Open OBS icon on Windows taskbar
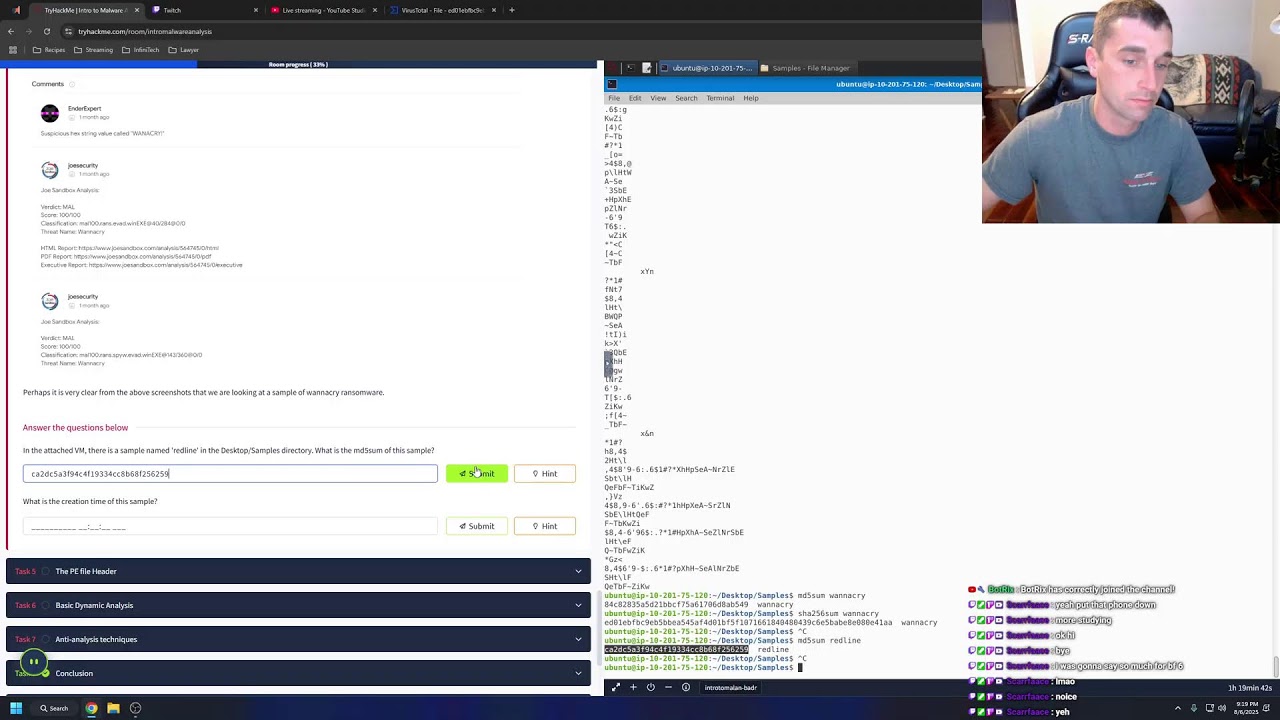This screenshot has height=720, width=1280. [135, 708]
